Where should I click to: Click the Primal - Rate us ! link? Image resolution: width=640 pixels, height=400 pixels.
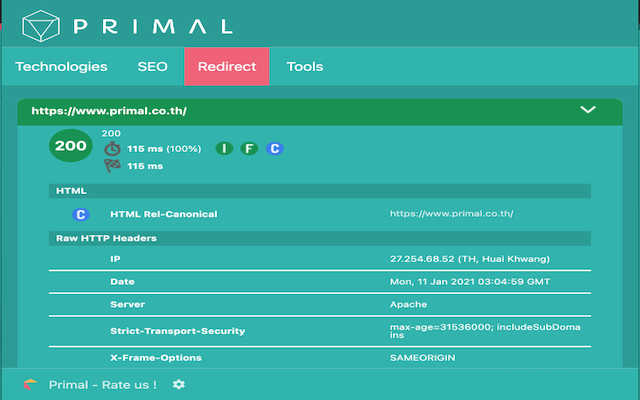click(102, 384)
